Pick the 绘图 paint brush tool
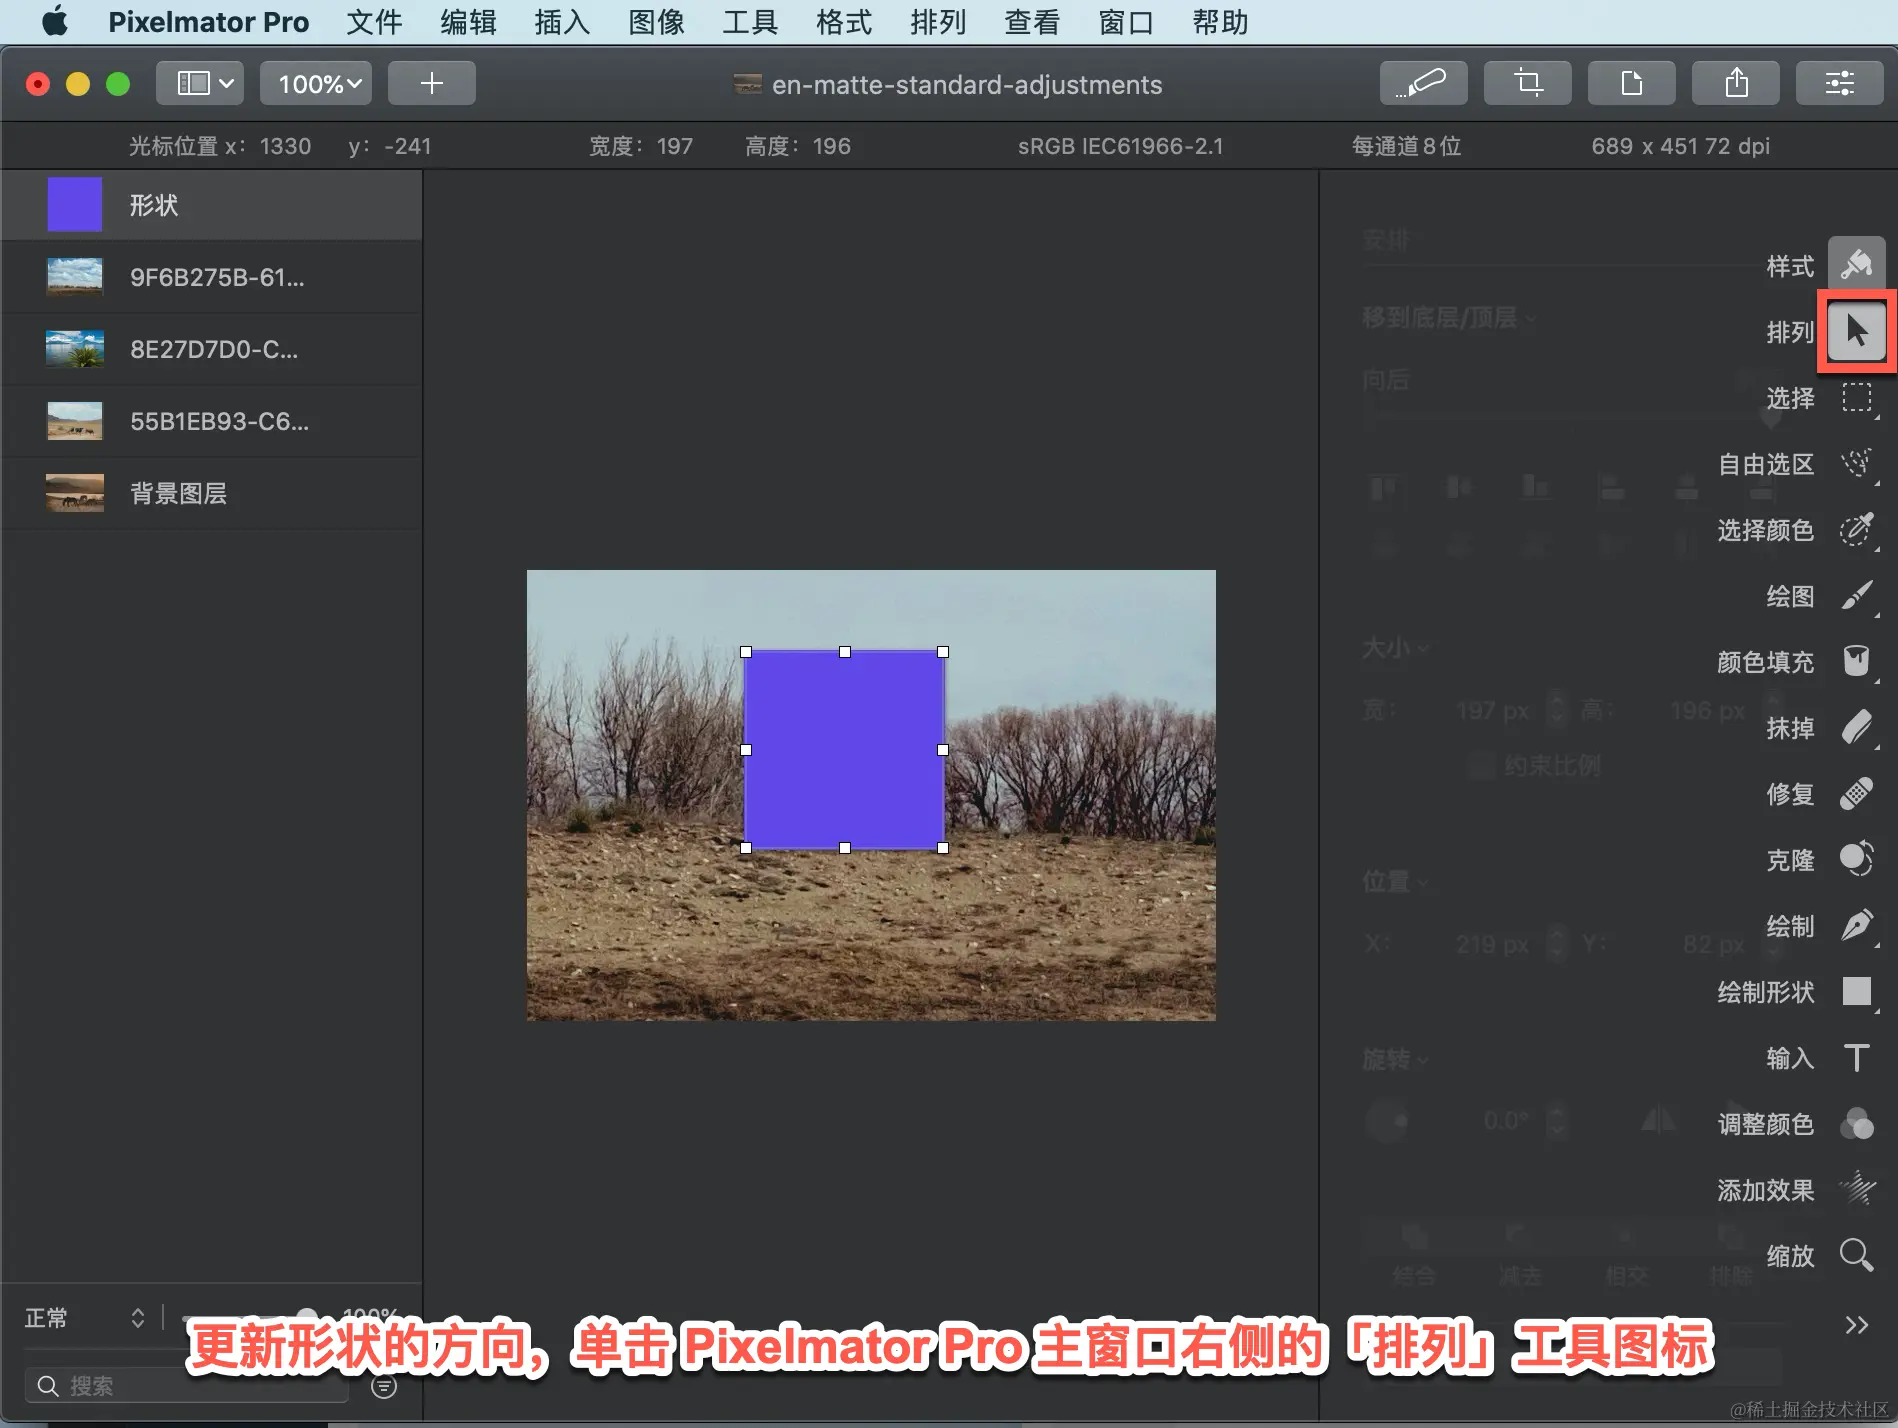This screenshot has height=1428, width=1898. tap(1856, 596)
